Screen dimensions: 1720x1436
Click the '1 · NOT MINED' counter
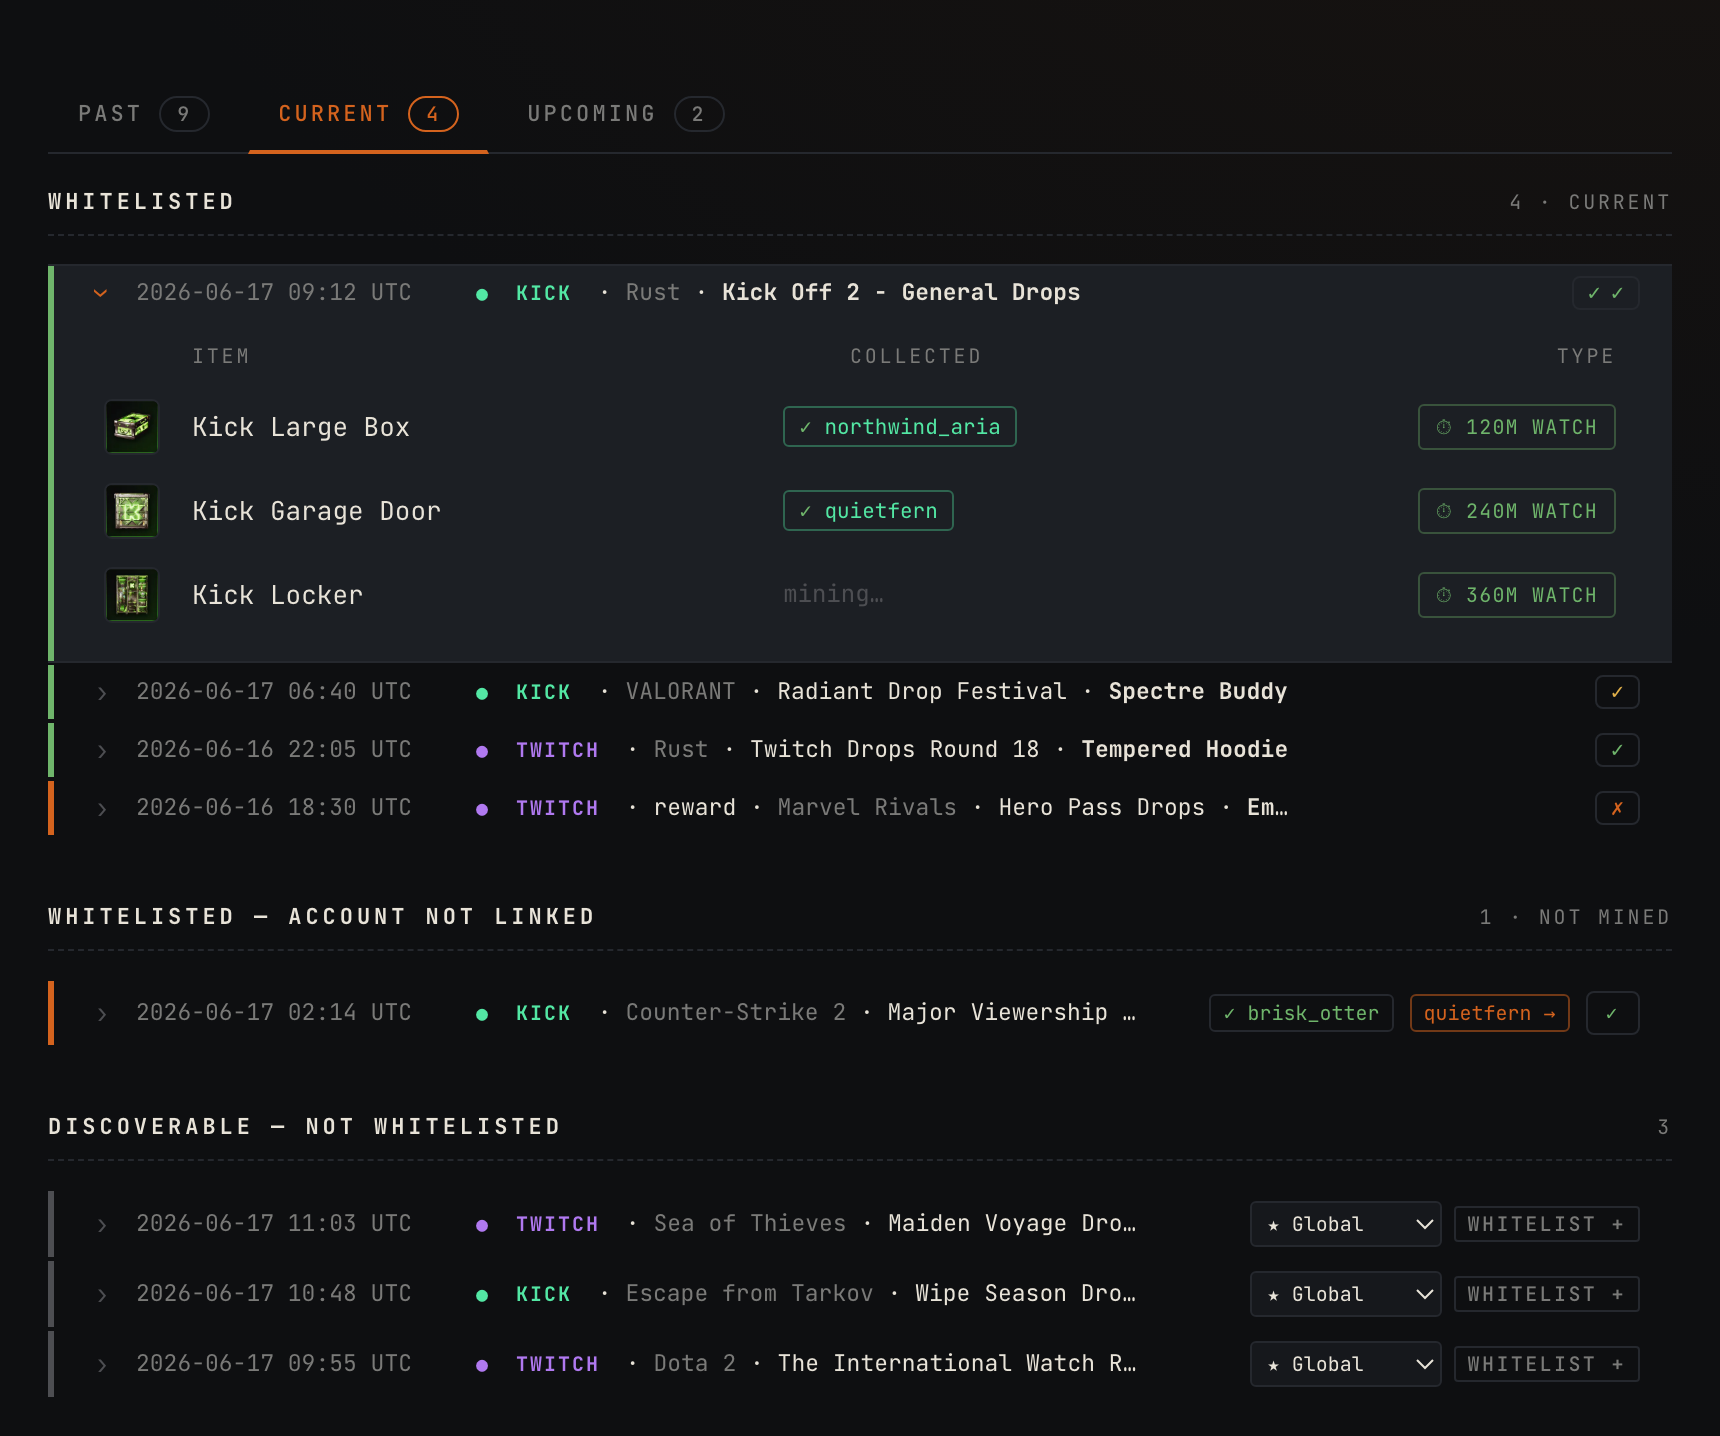point(1575,917)
